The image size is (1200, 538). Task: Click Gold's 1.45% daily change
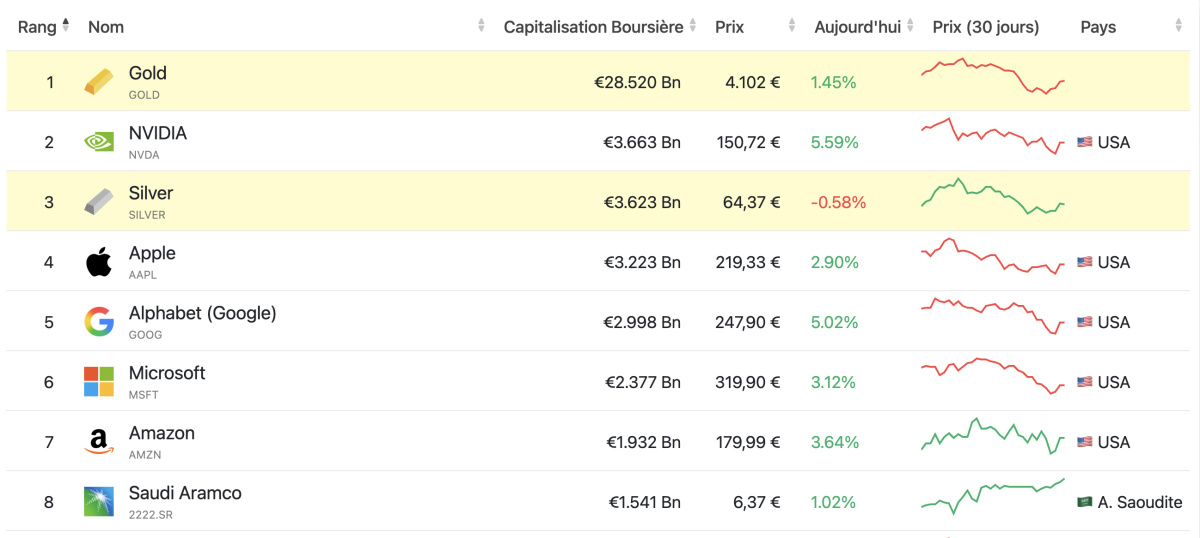coord(834,82)
